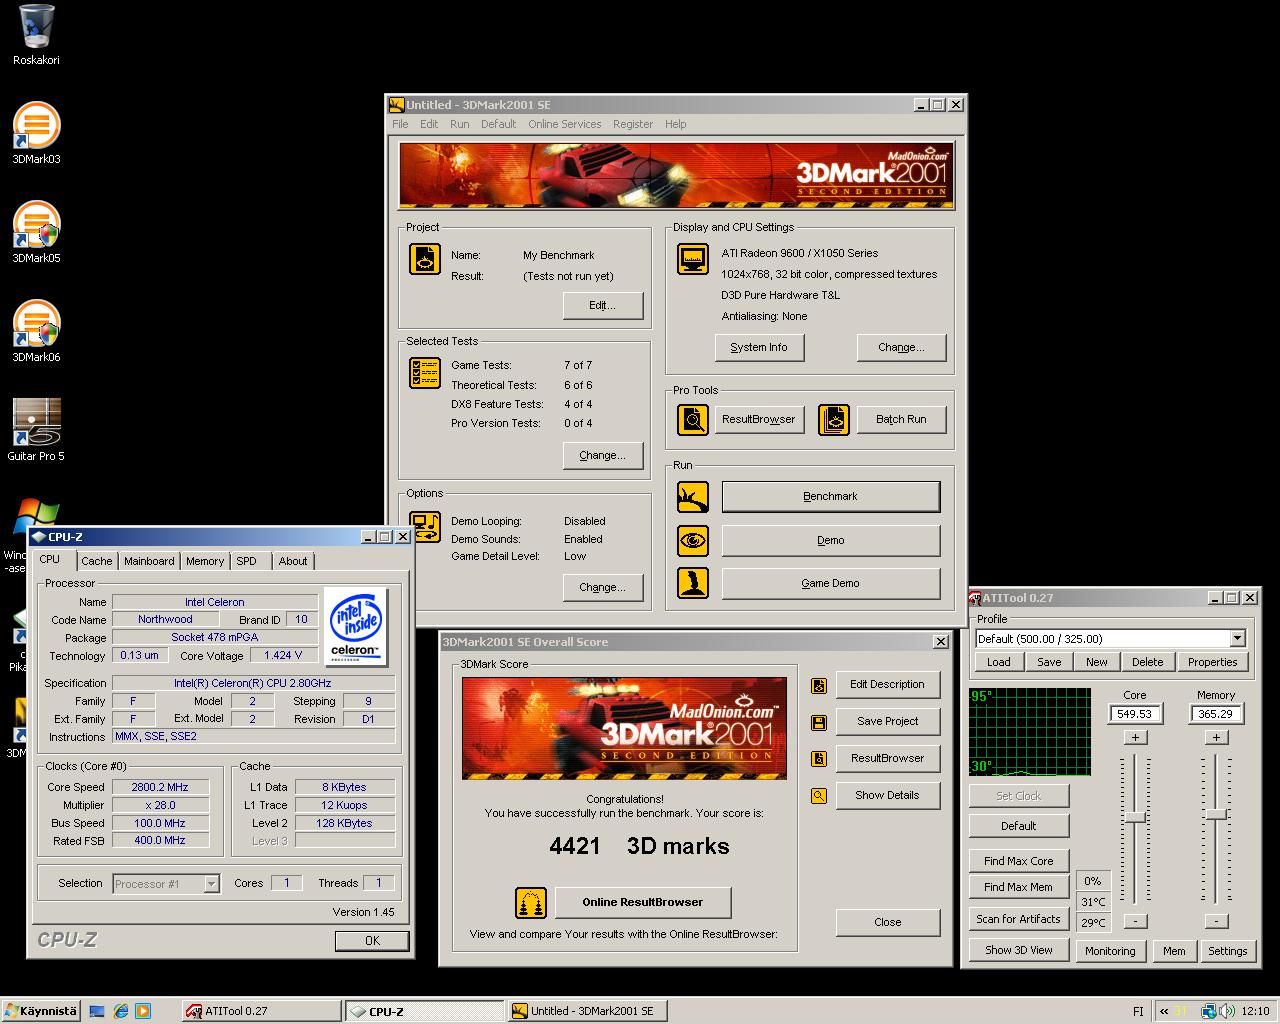Click the Online ResultBrowser icon
Screen dimensions: 1280x1024
click(x=531, y=903)
